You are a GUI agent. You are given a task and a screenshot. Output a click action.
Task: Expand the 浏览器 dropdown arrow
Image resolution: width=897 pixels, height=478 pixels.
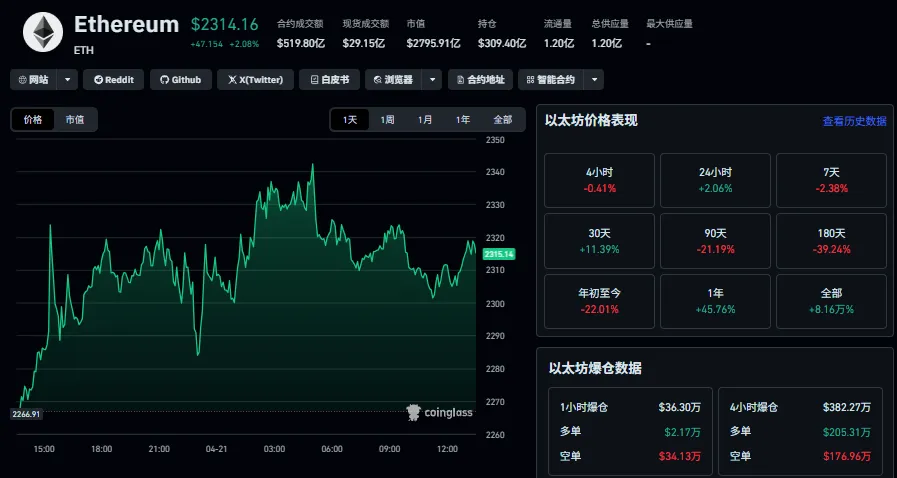point(432,79)
